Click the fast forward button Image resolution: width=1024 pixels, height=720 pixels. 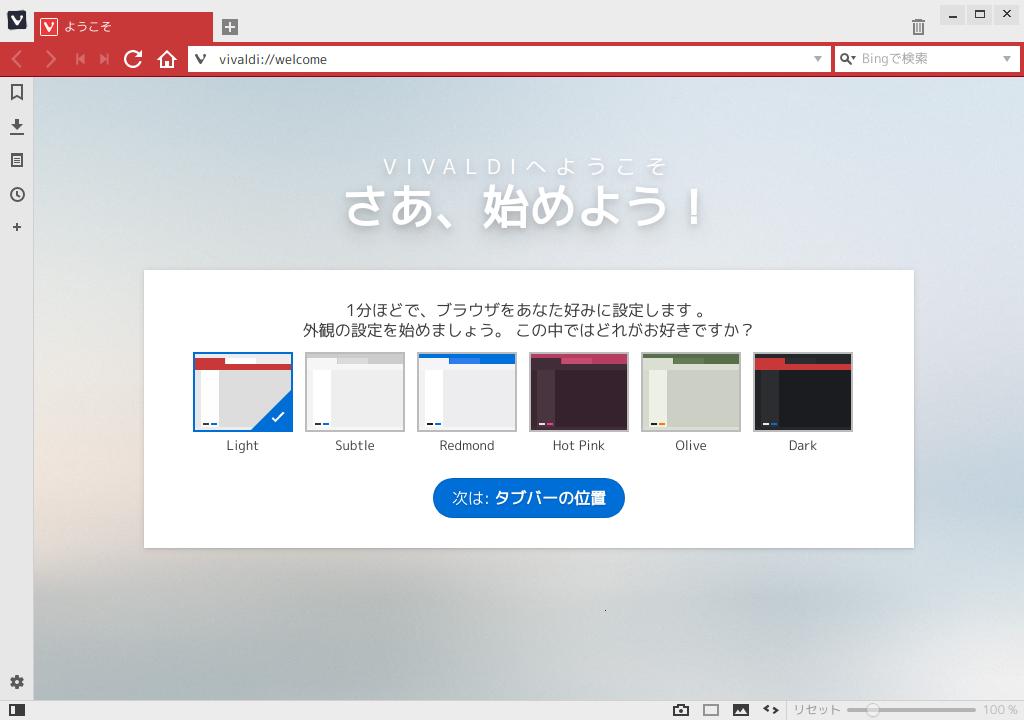pos(104,59)
